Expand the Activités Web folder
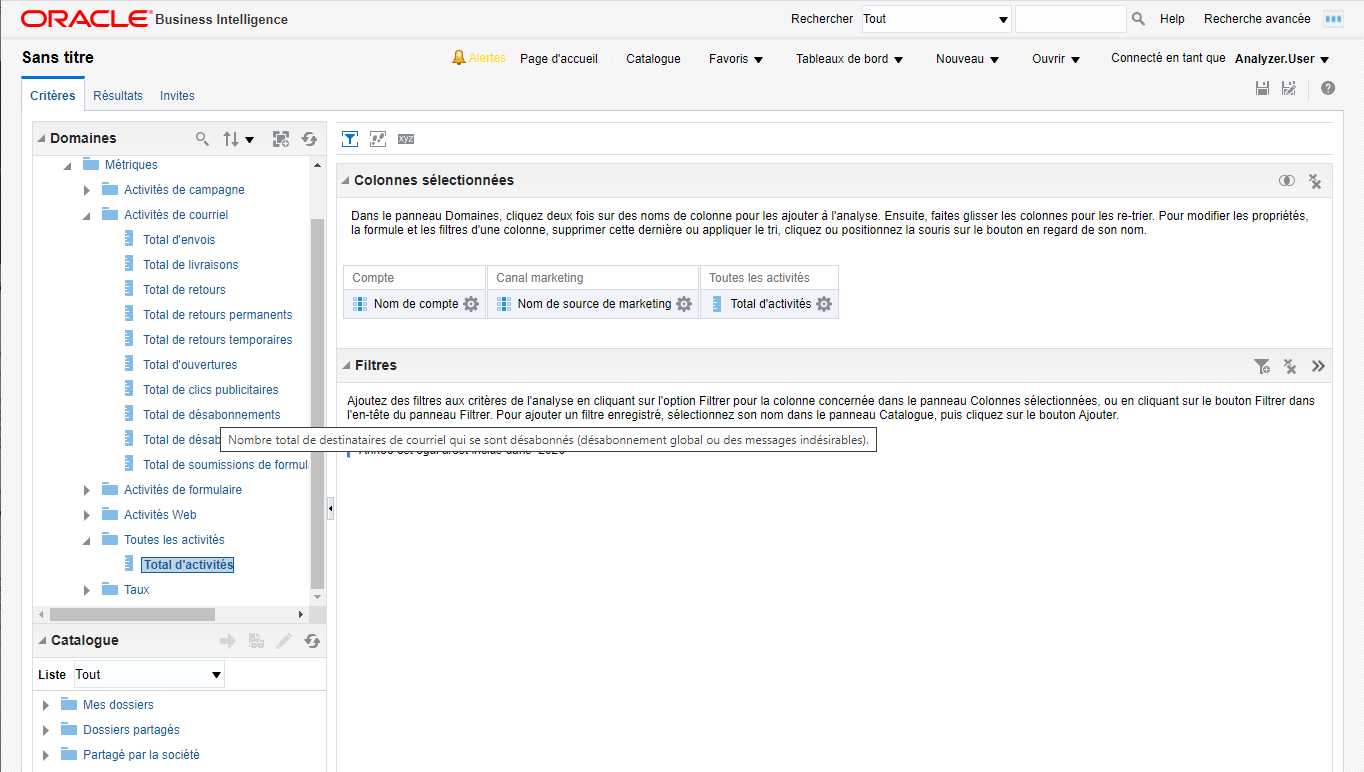The width and height of the screenshot is (1364, 772). click(x=87, y=515)
